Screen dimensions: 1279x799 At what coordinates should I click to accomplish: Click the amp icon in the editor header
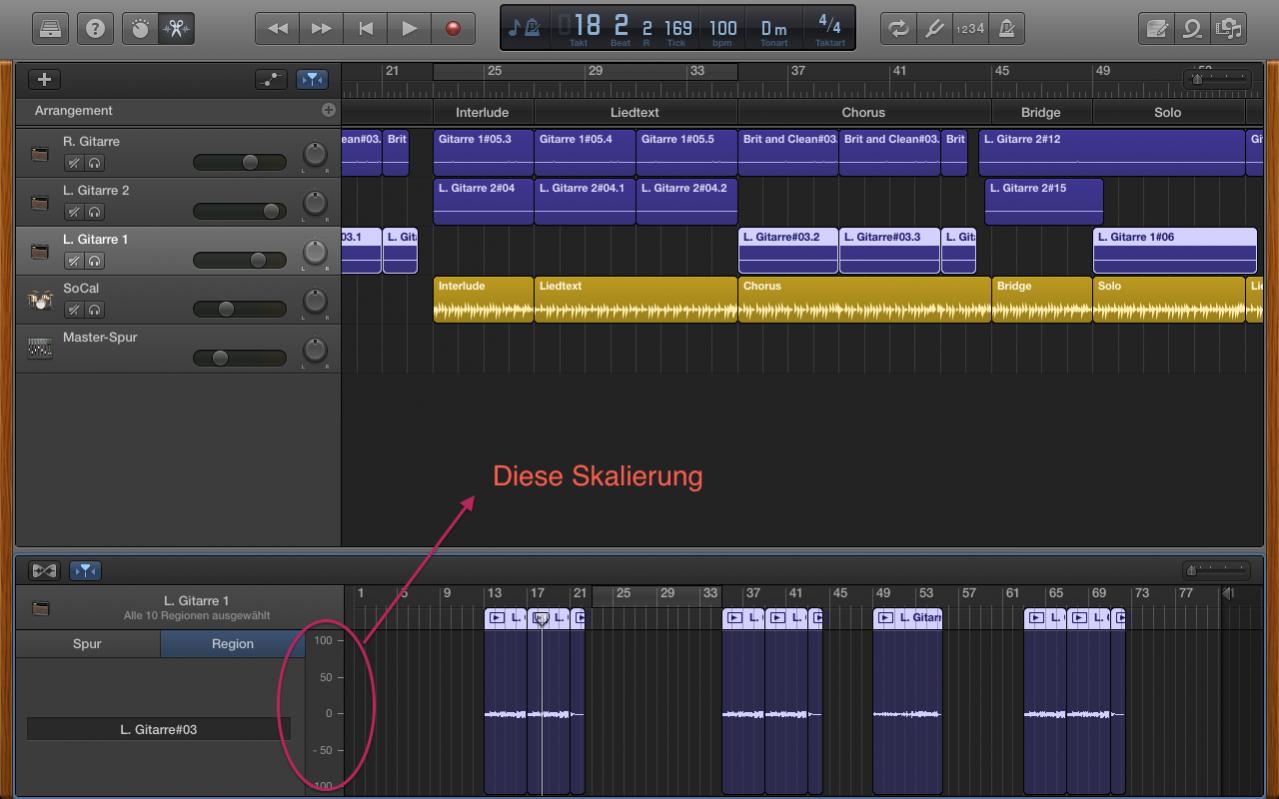click(x=40, y=608)
